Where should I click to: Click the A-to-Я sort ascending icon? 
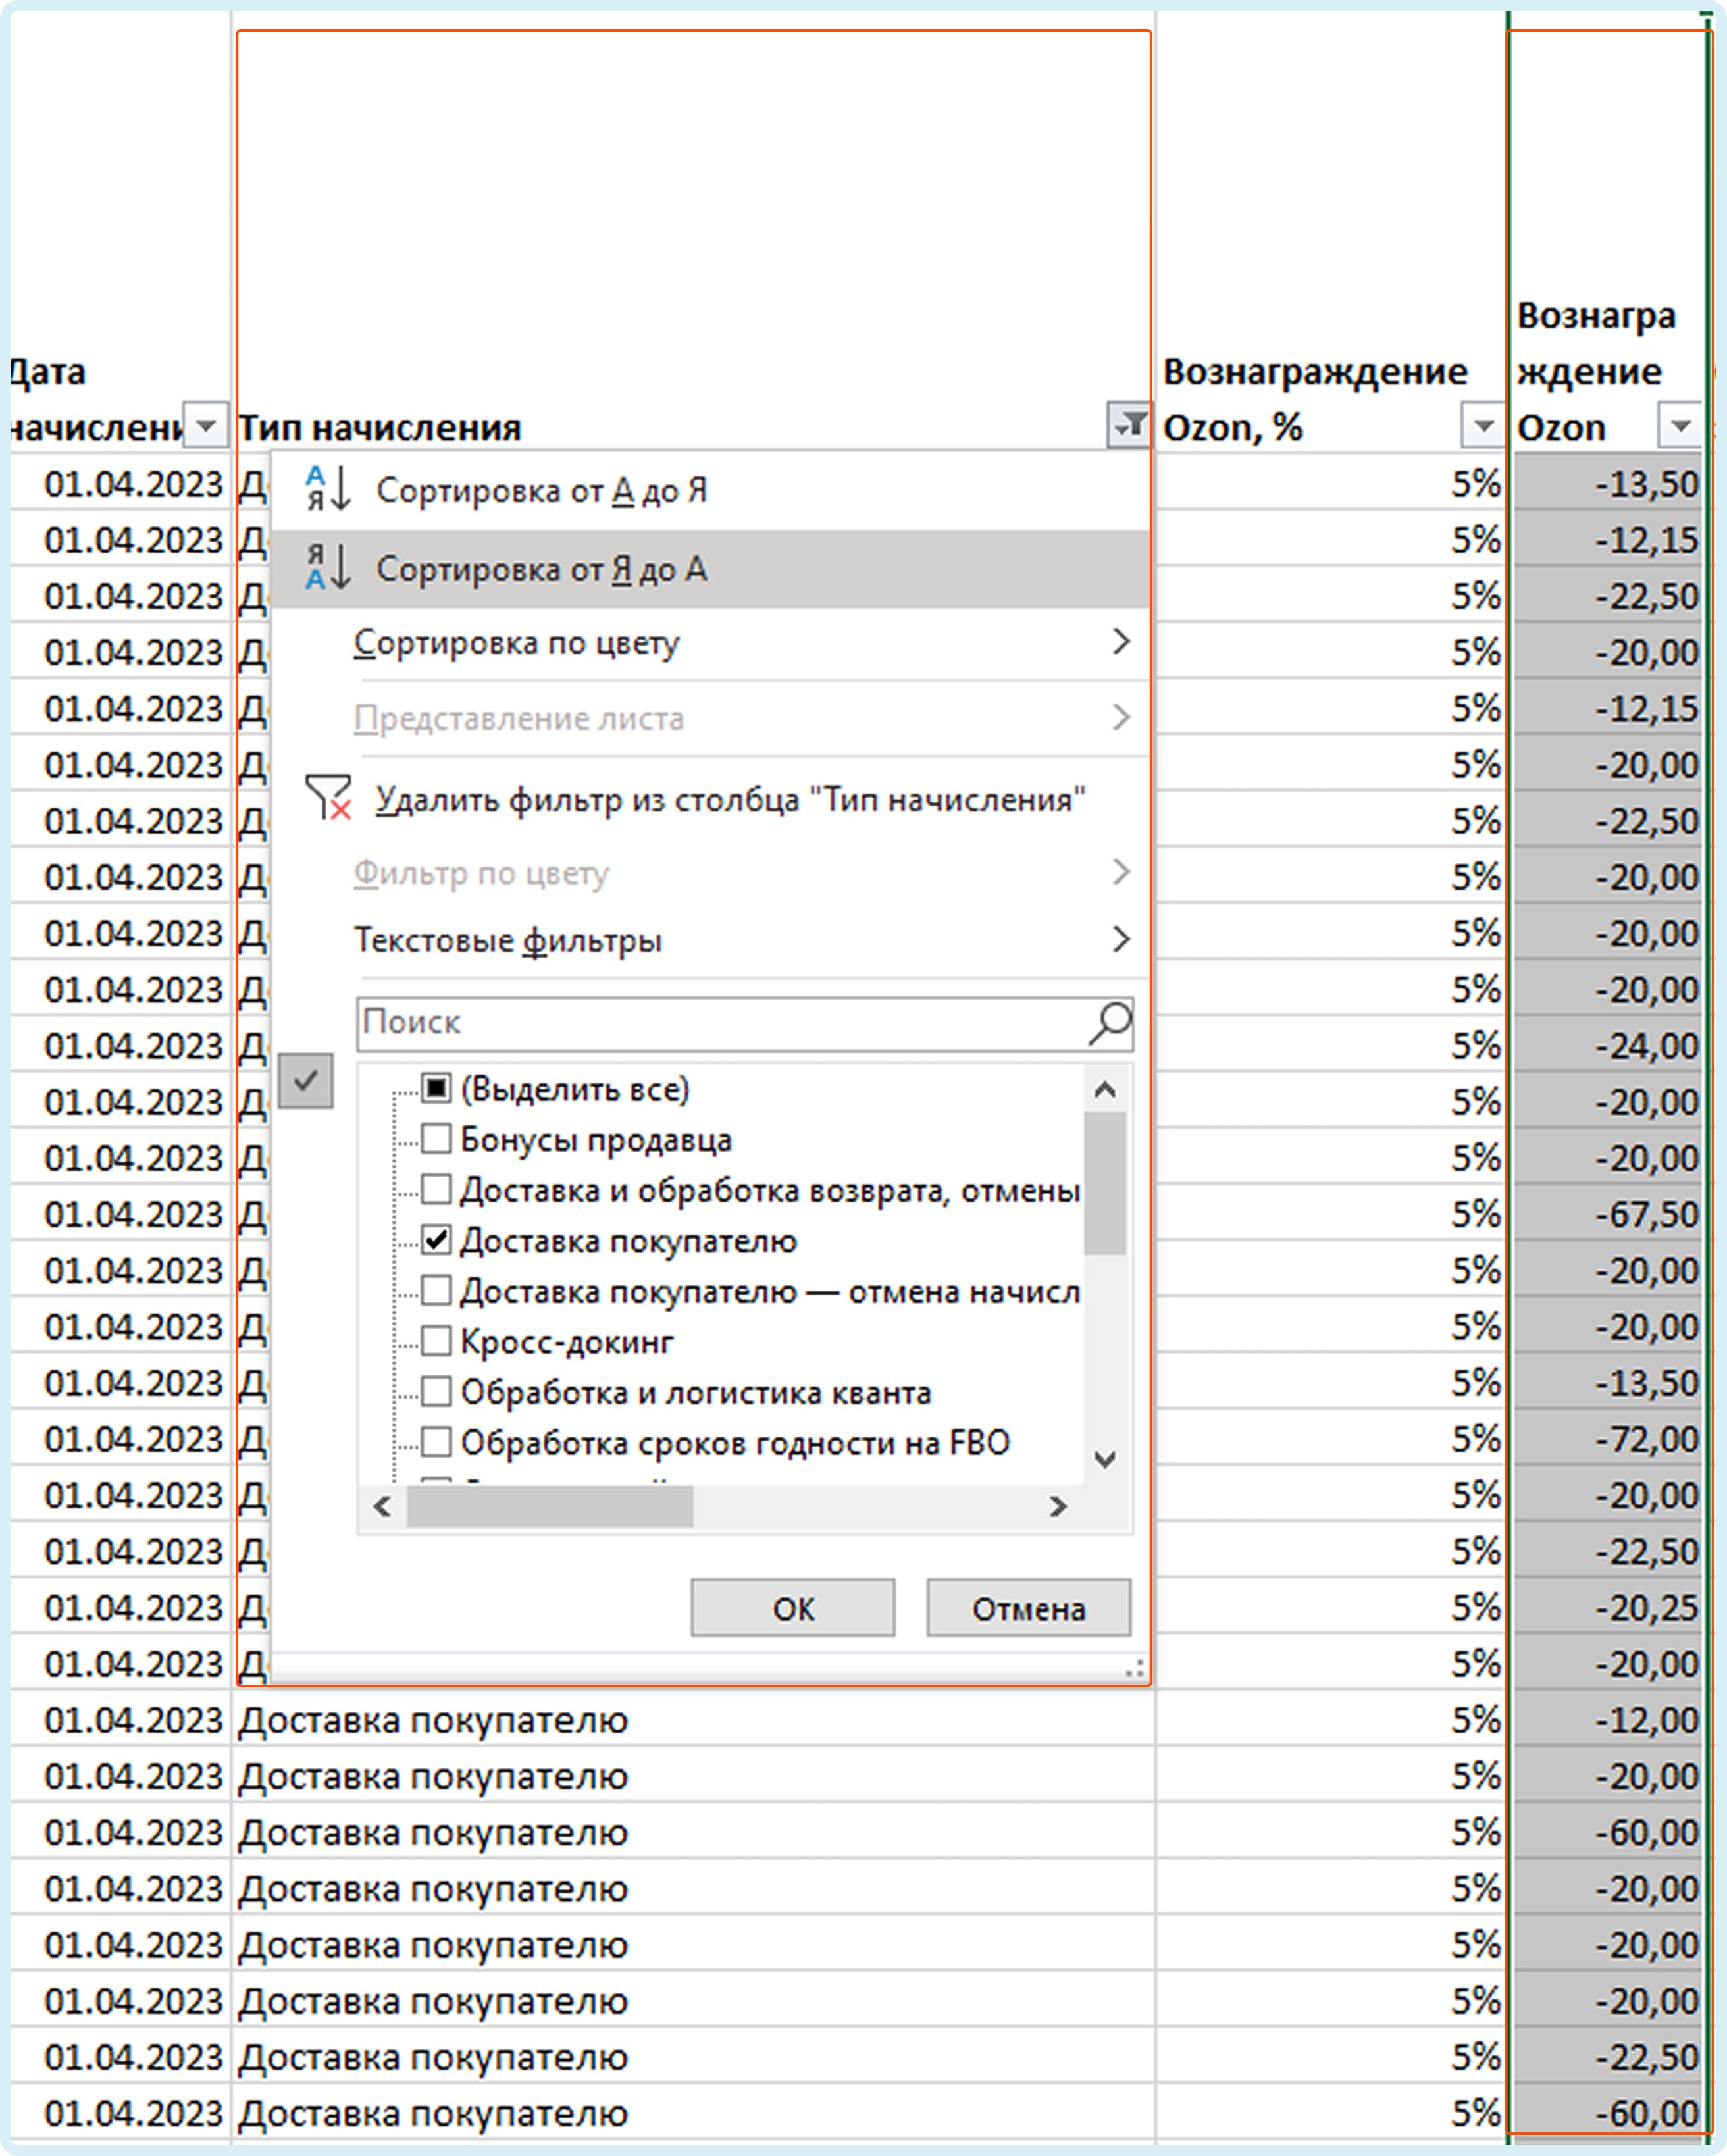point(328,489)
